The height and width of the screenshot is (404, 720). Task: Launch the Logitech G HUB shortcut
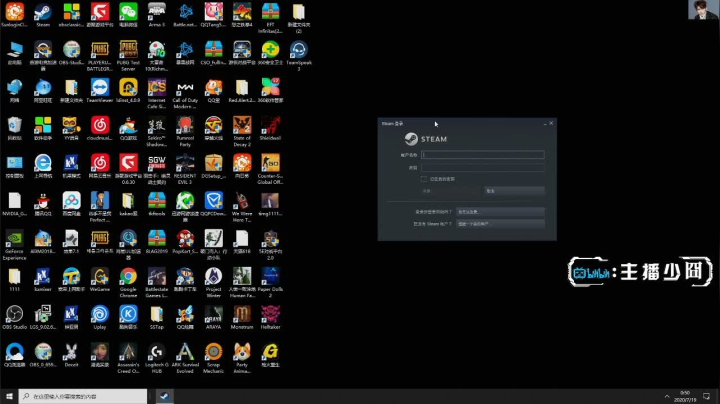(x=157, y=359)
